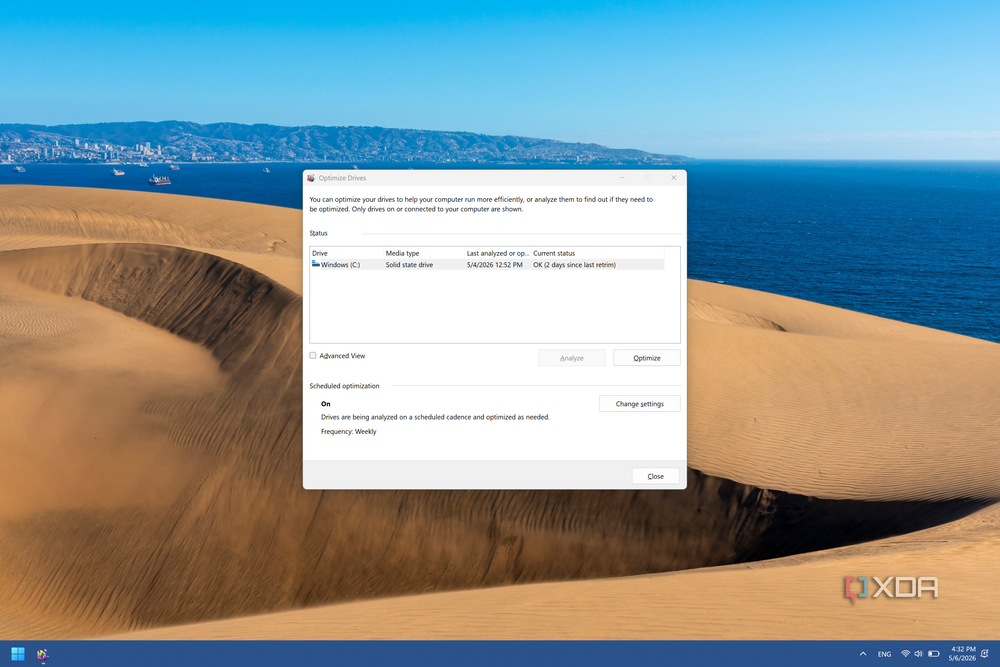This screenshot has width=1000, height=667.
Task: Click the Windows (C:) drive icon
Action: (316, 264)
